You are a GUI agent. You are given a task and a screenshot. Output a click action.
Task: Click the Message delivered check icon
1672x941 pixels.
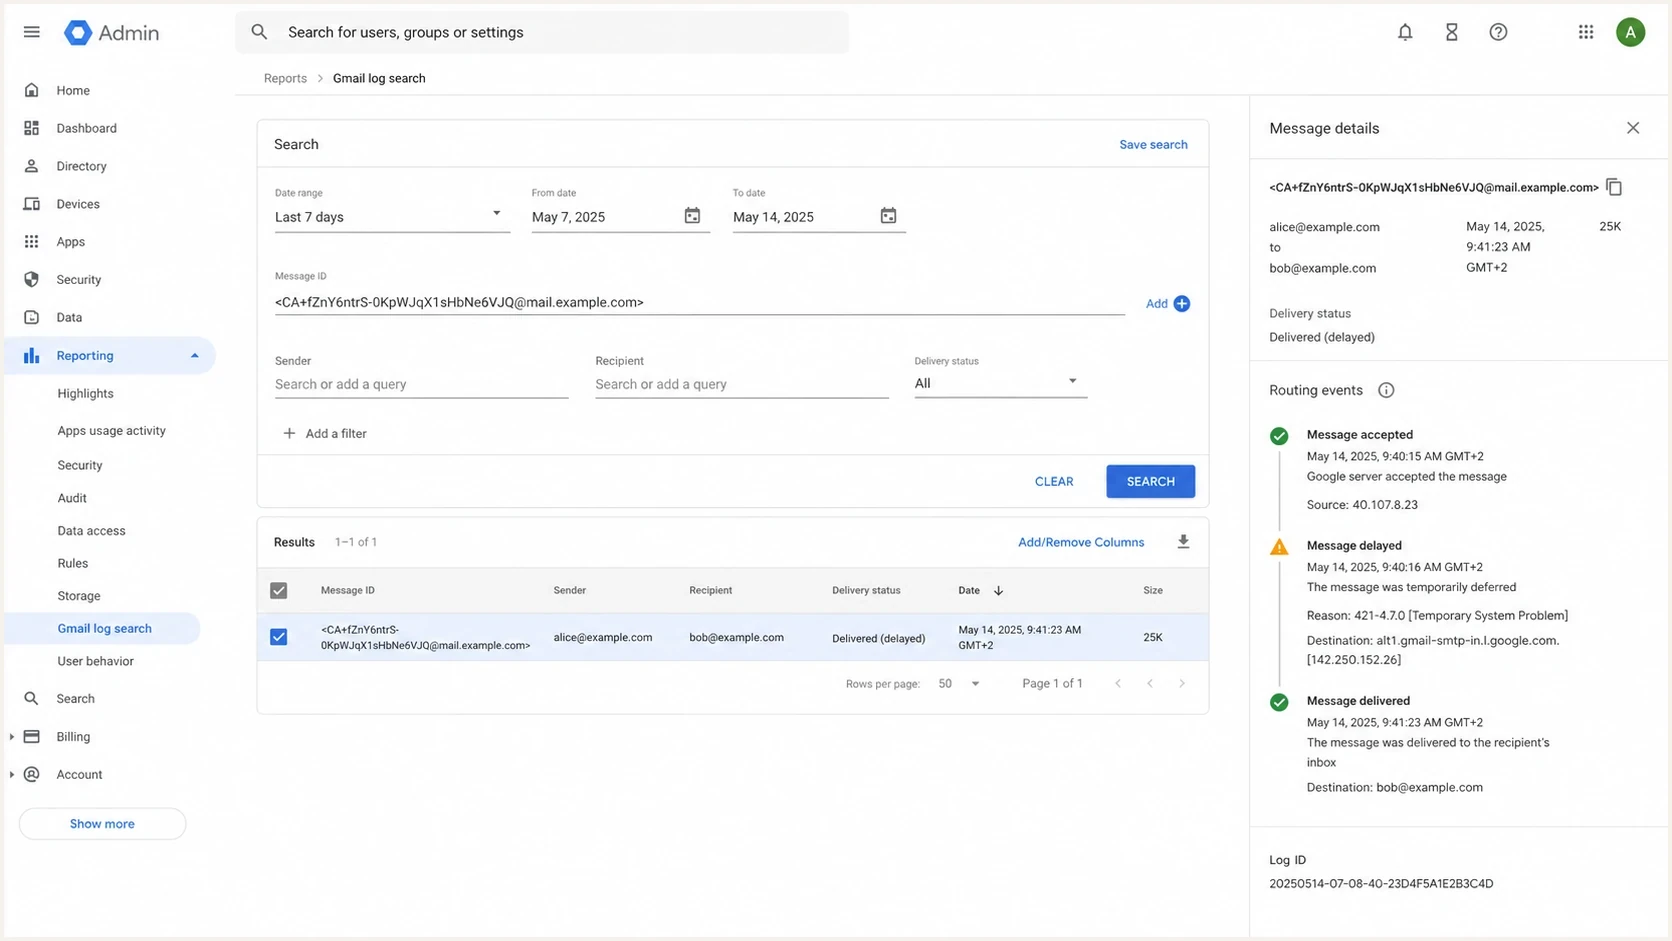(1279, 702)
